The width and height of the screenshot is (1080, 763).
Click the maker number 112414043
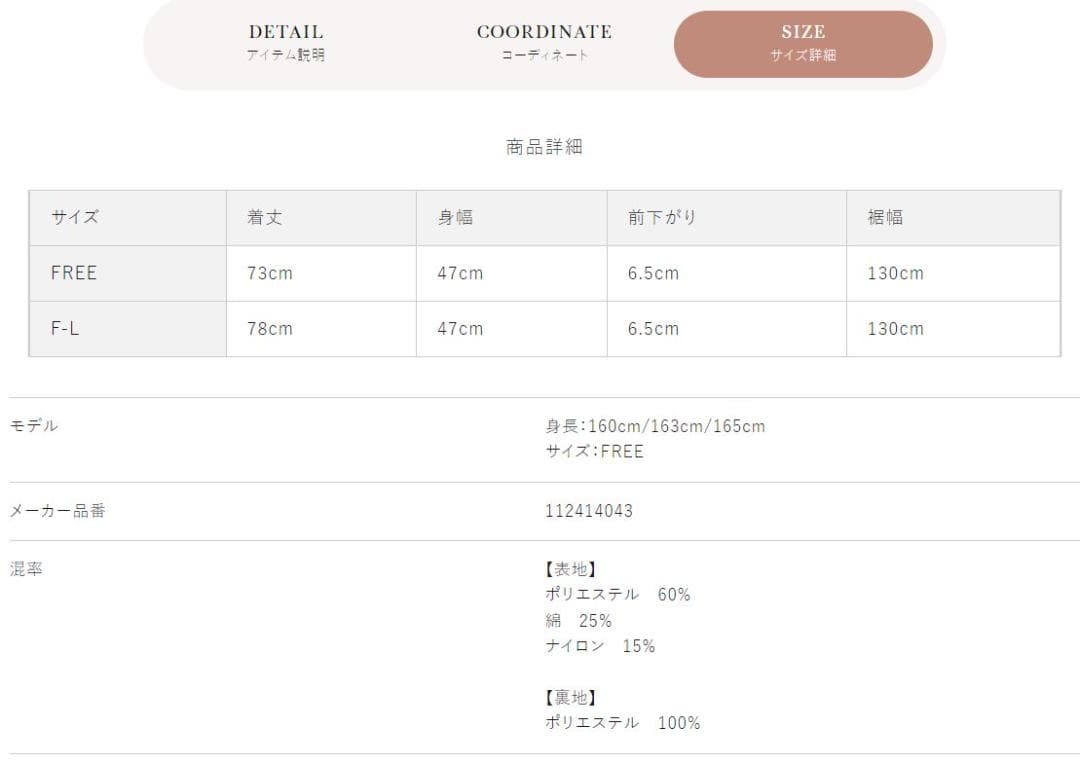coord(589,511)
